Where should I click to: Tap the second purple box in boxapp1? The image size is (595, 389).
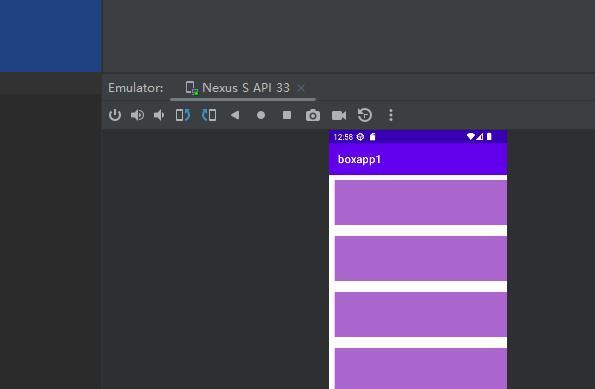tap(421, 258)
